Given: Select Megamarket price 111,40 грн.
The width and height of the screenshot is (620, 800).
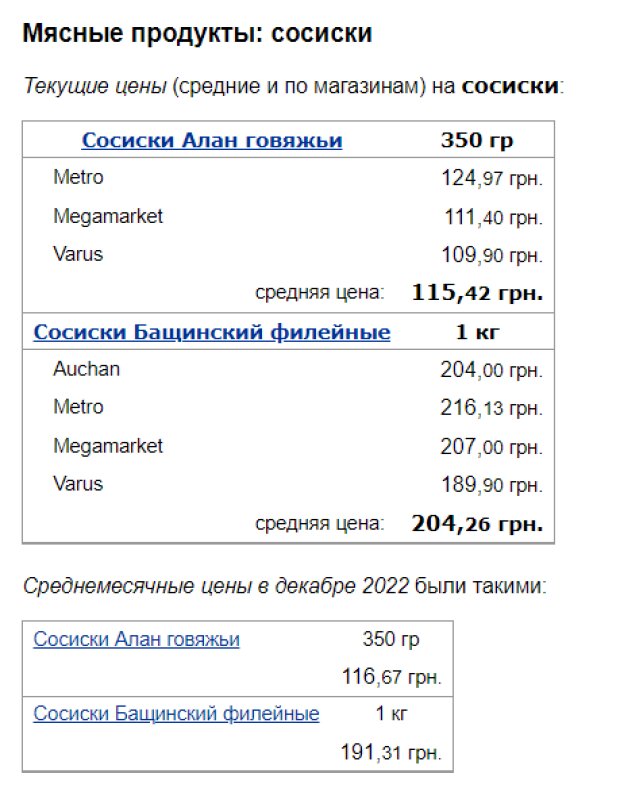Looking at the screenshot, I should point(493,217).
